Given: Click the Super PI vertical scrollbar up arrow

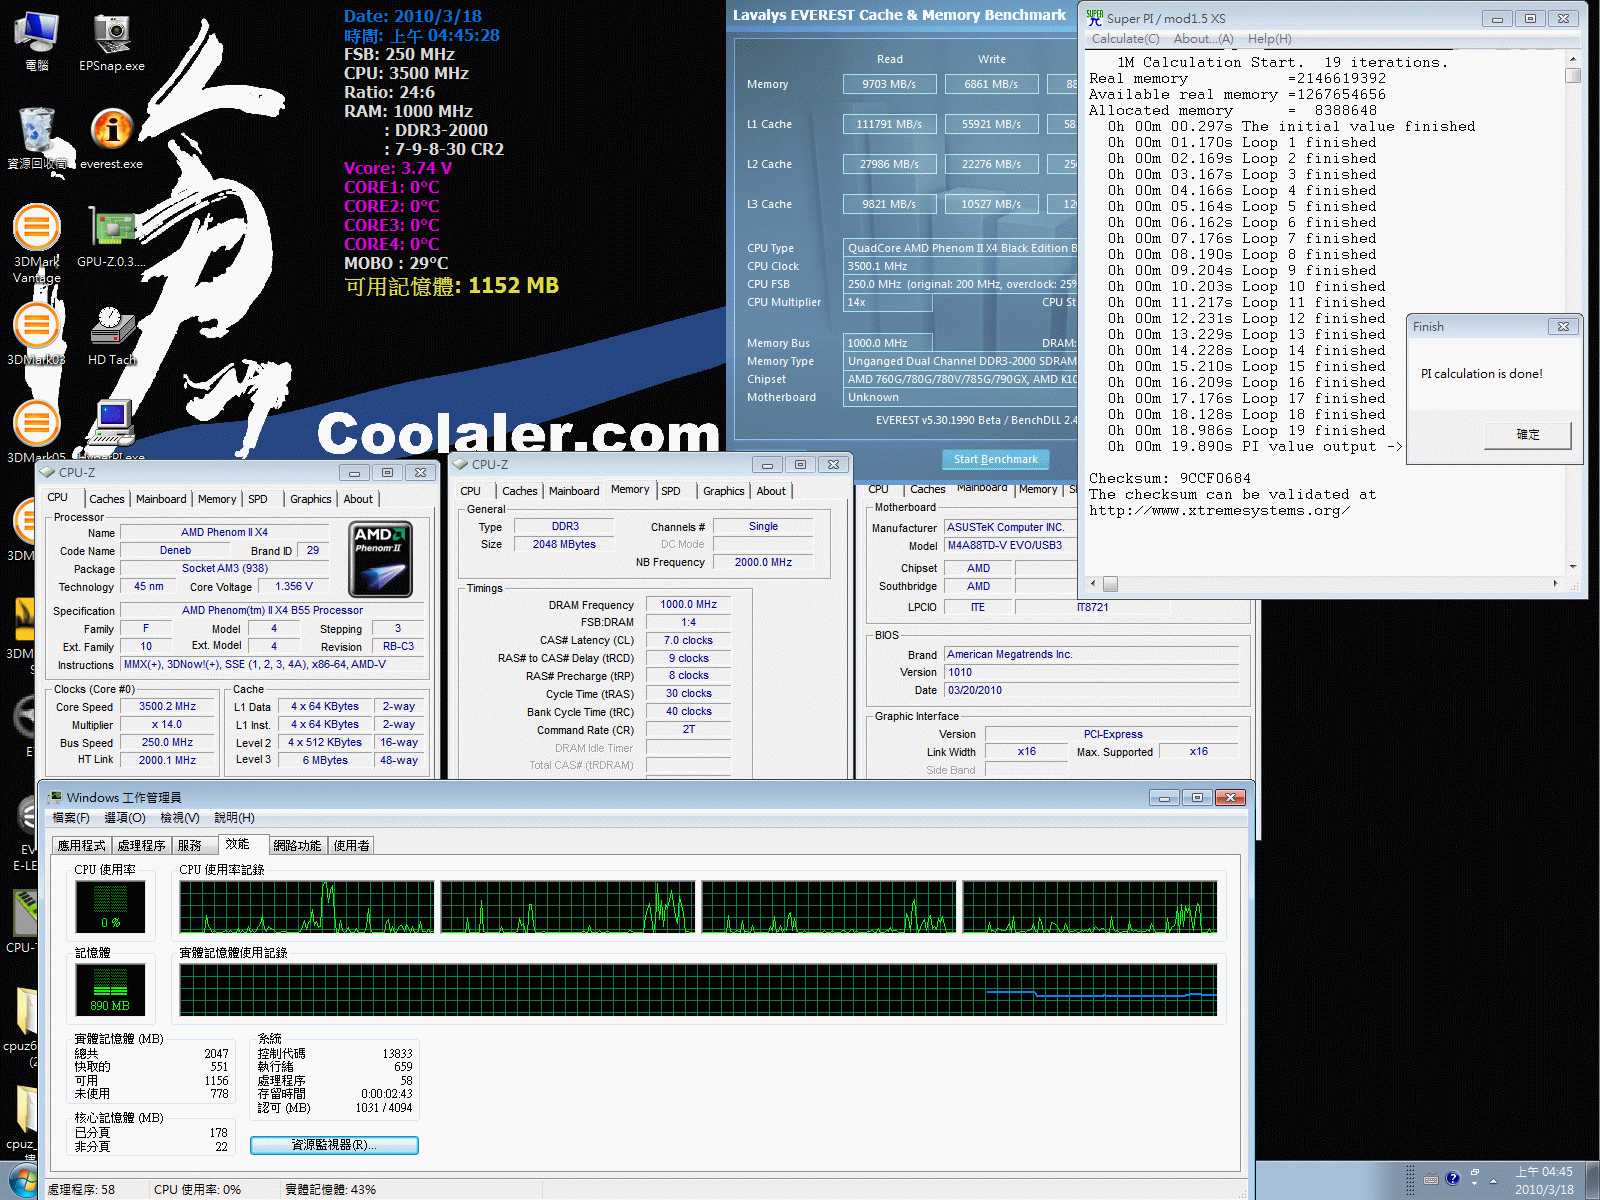Looking at the screenshot, I should pos(1573,60).
